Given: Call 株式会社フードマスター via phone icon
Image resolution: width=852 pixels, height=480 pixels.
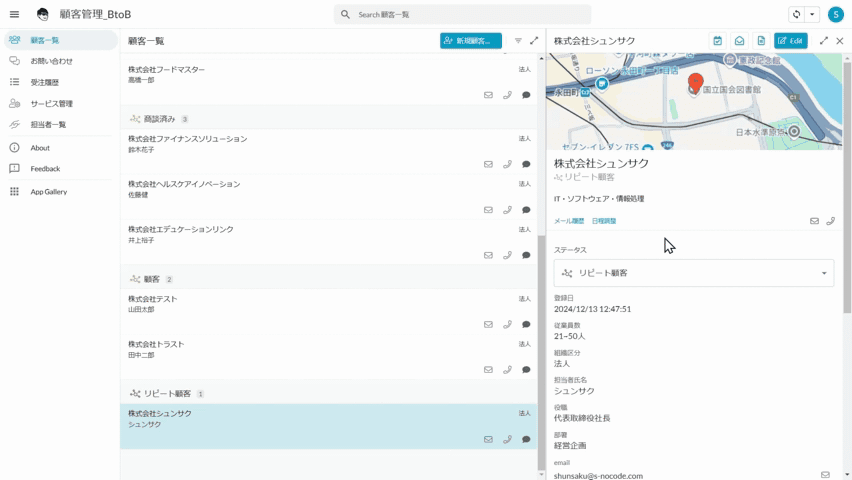Looking at the screenshot, I should click(507, 95).
